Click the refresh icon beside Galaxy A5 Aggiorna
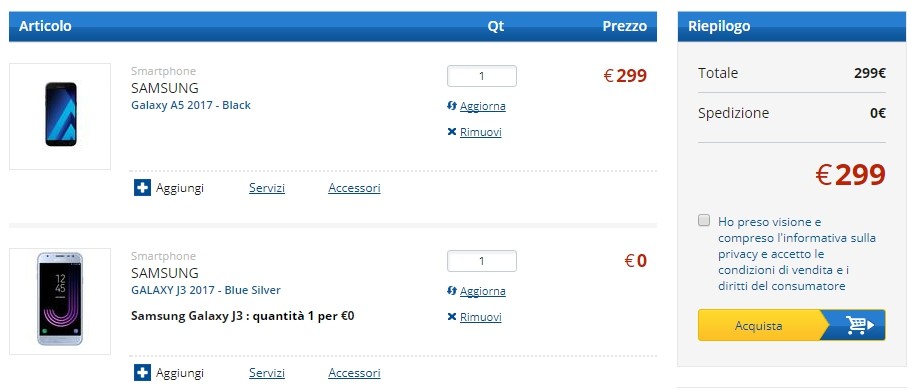This screenshot has width=918, height=390. click(x=451, y=106)
